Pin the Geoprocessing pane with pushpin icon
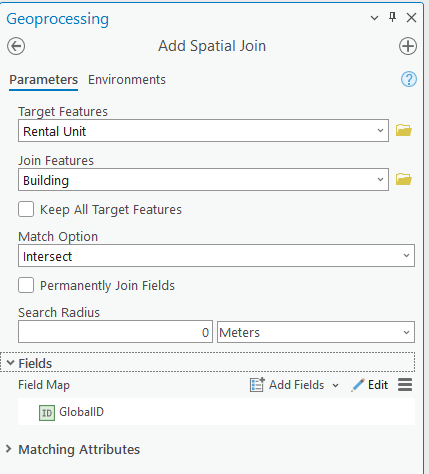 click(393, 17)
